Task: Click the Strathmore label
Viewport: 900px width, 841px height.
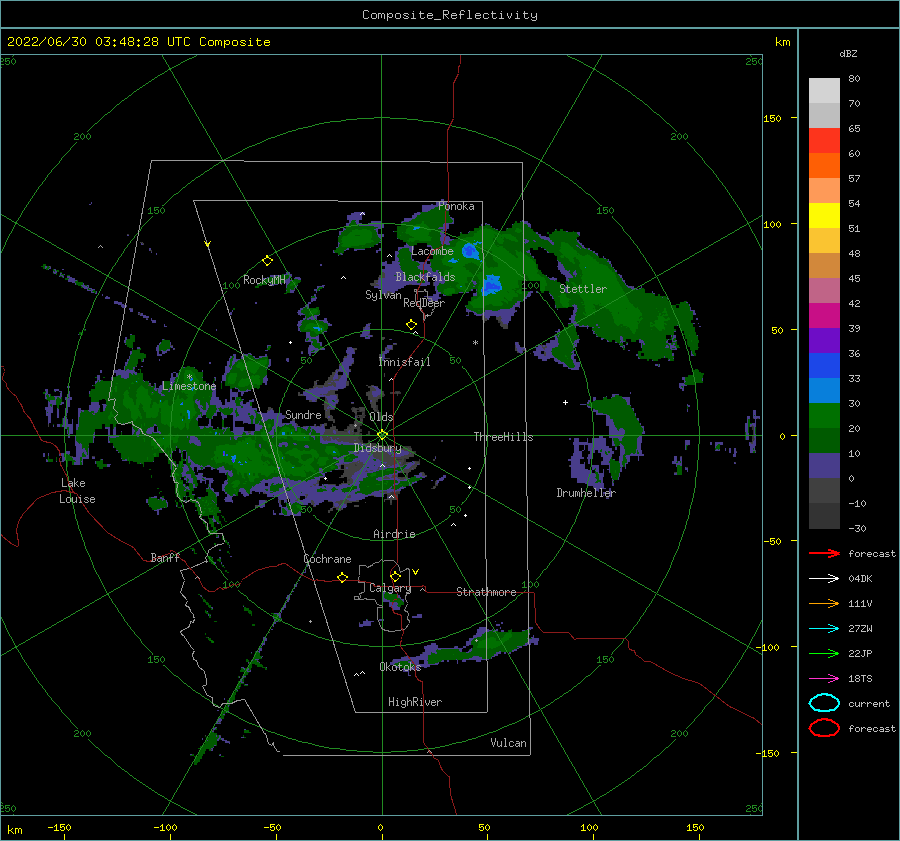Action: tap(486, 592)
